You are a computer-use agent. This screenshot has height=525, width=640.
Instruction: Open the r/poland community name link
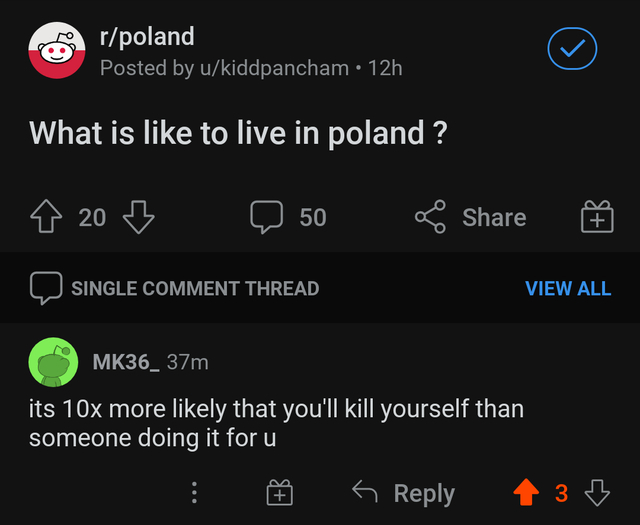147,37
